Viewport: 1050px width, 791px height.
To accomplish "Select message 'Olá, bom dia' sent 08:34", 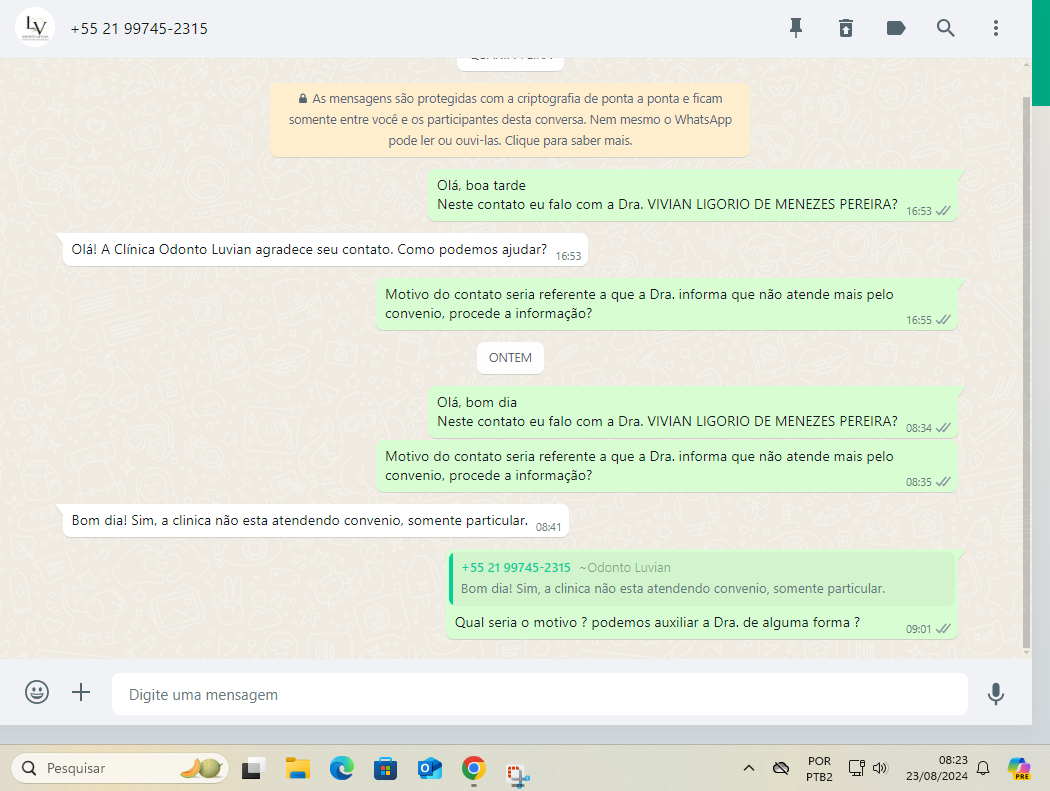I will coord(693,412).
